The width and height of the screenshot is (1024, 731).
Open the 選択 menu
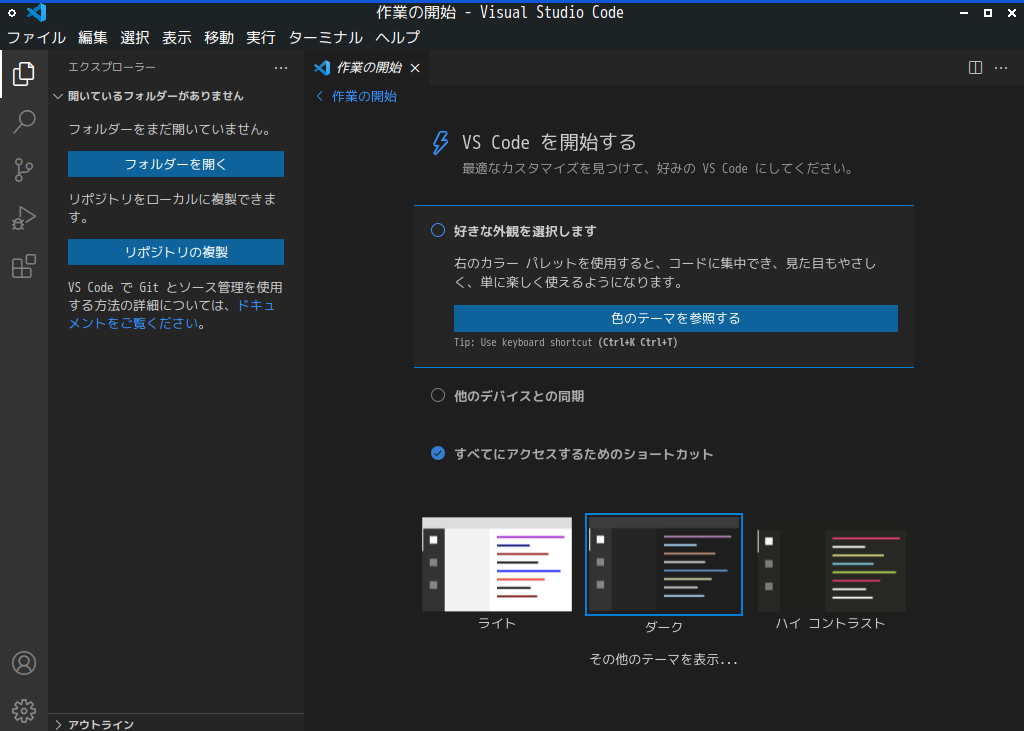pos(135,38)
